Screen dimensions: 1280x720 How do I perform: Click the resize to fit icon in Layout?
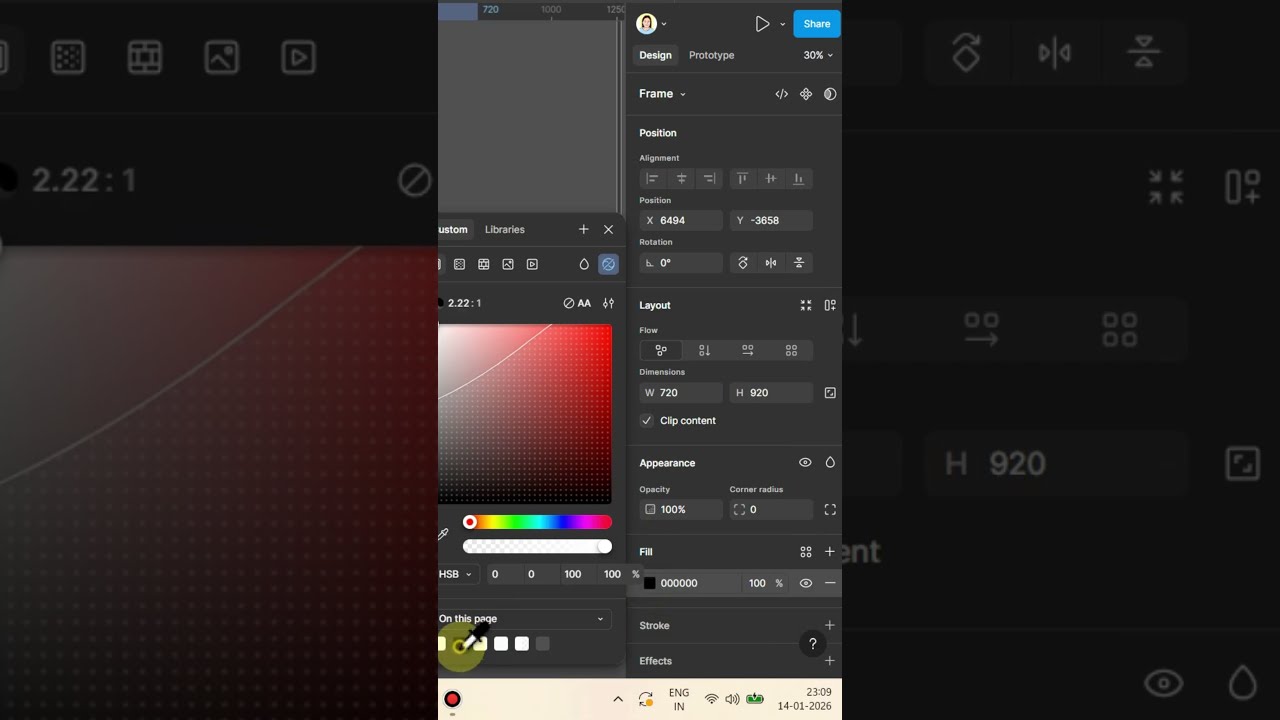coord(806,305)
